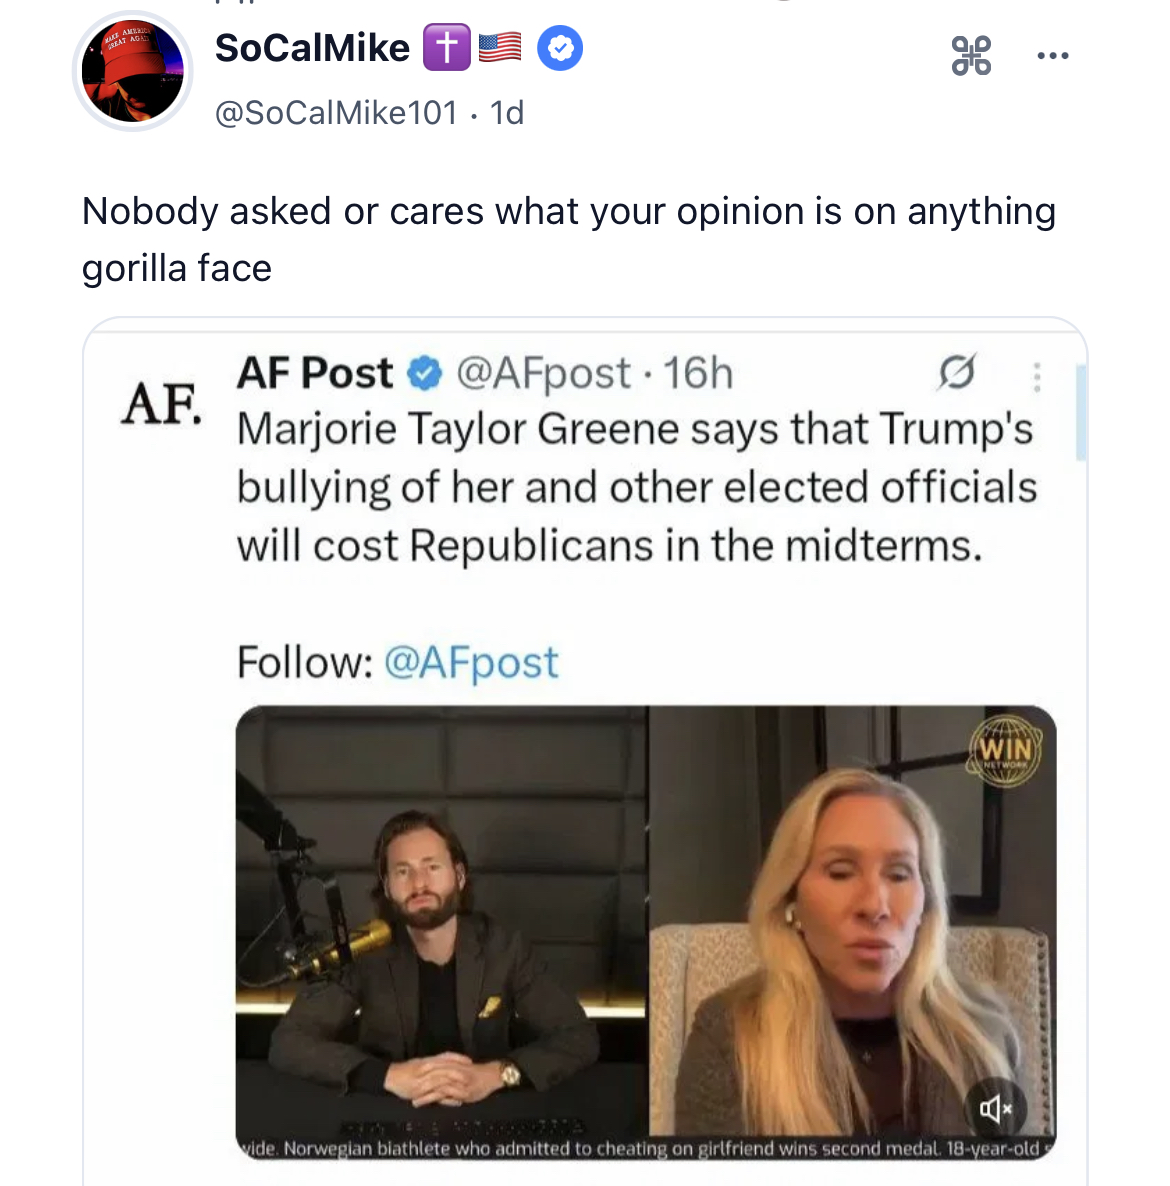The height and width of the screenshot is (1186, 1170).
Task: Open the AF logo avatar in quoted post
Action: 161,405
